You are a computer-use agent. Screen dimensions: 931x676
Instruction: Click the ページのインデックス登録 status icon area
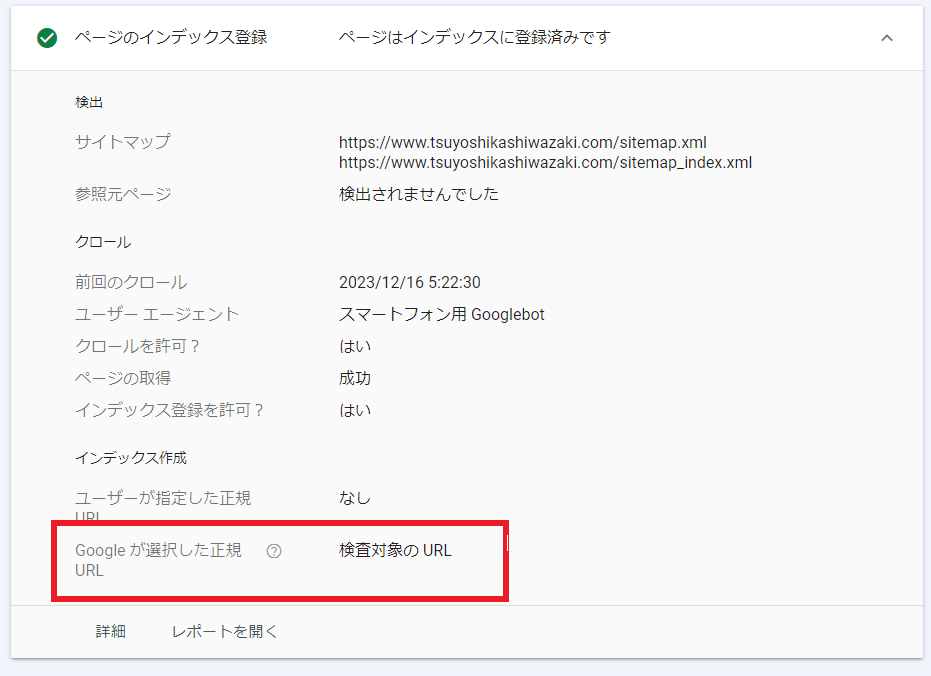(47, 36)
